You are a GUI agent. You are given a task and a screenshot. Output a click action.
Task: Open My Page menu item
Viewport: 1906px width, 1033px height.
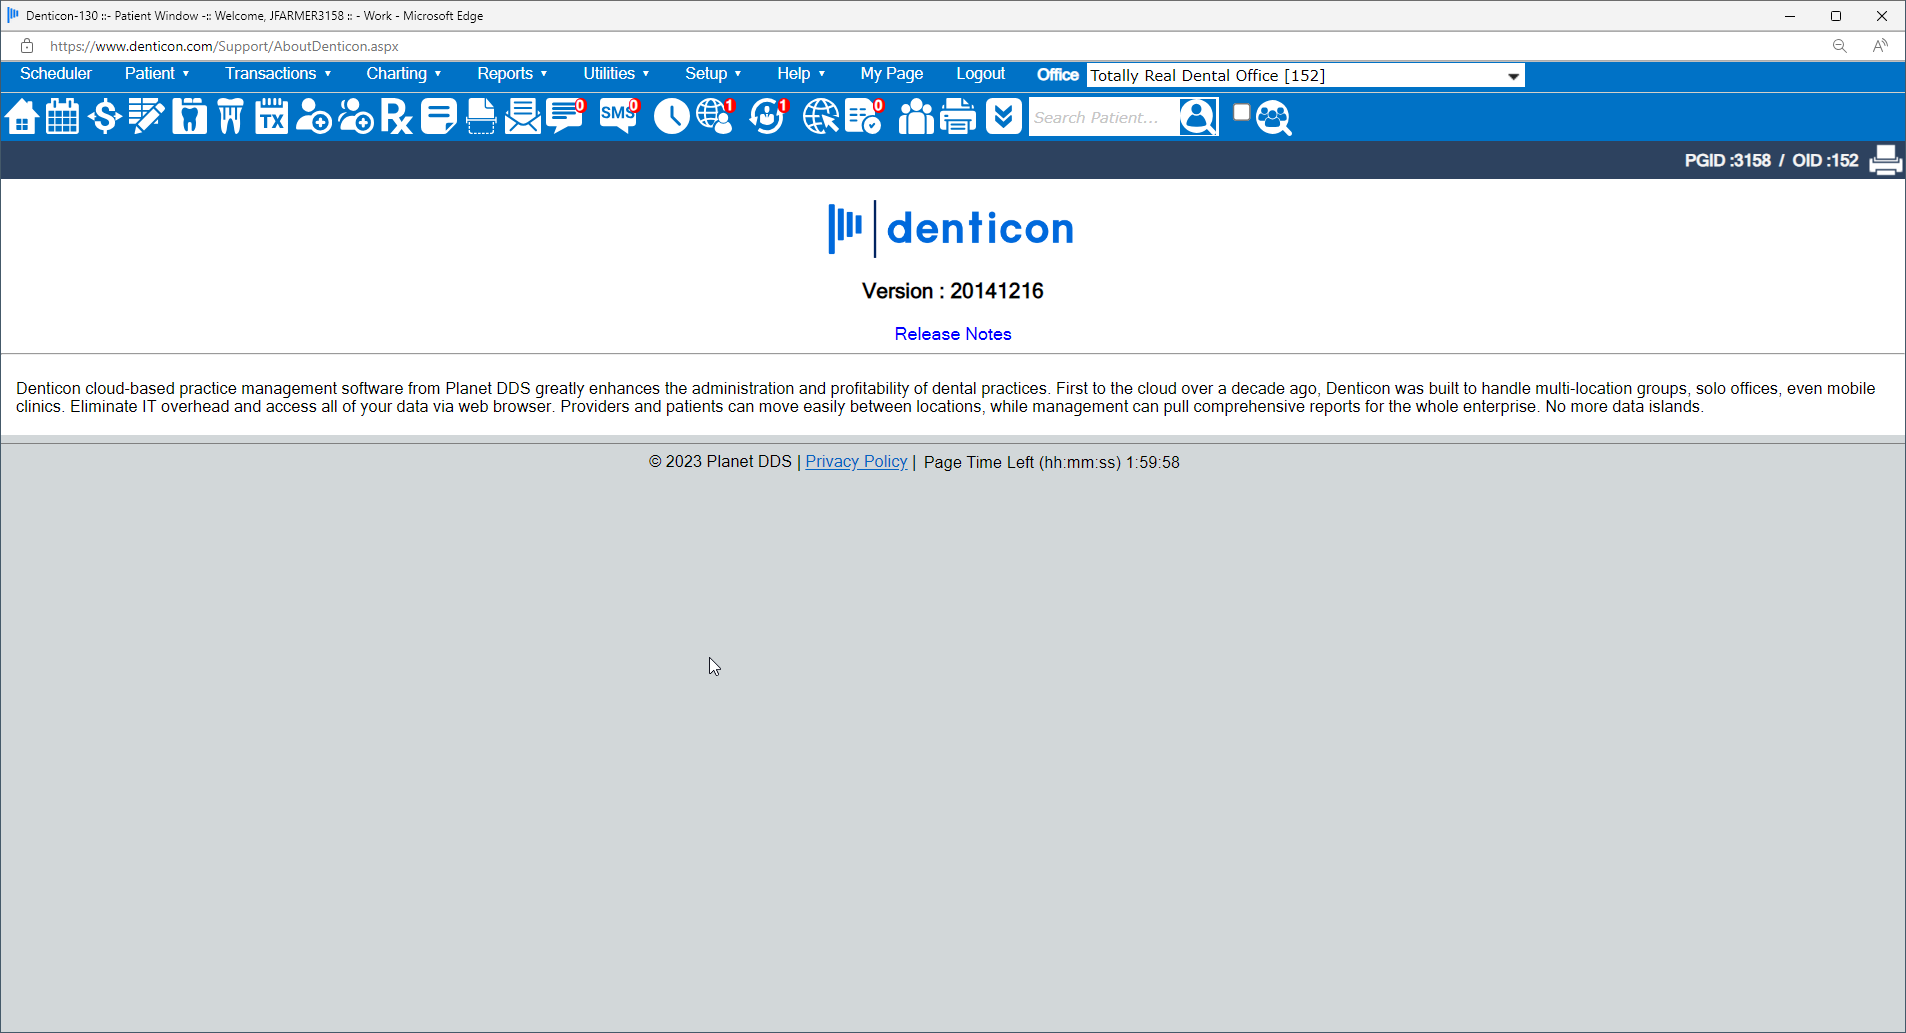892,74
